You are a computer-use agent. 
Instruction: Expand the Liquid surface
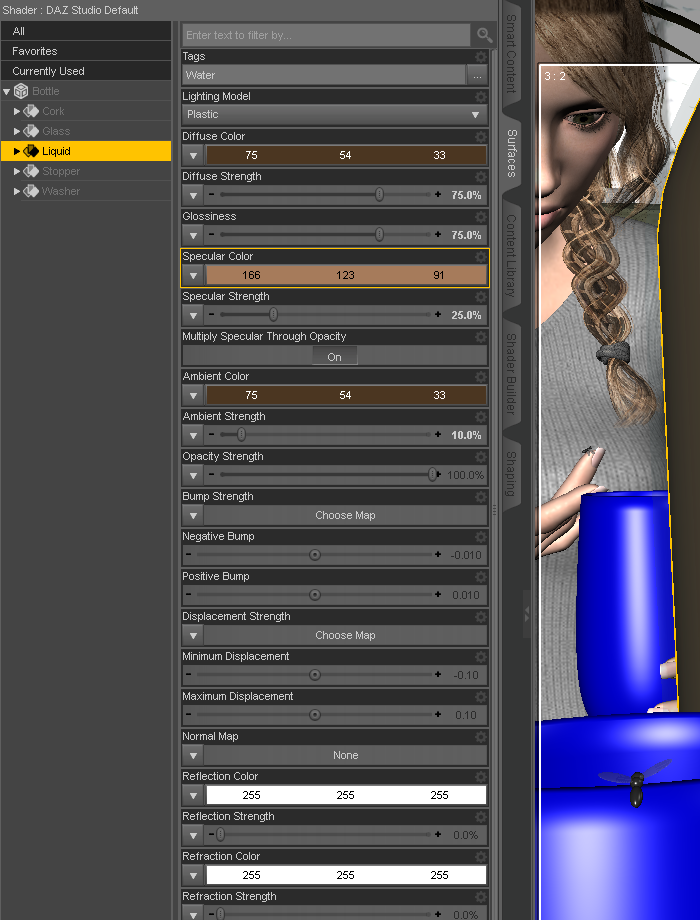[17, 151]
